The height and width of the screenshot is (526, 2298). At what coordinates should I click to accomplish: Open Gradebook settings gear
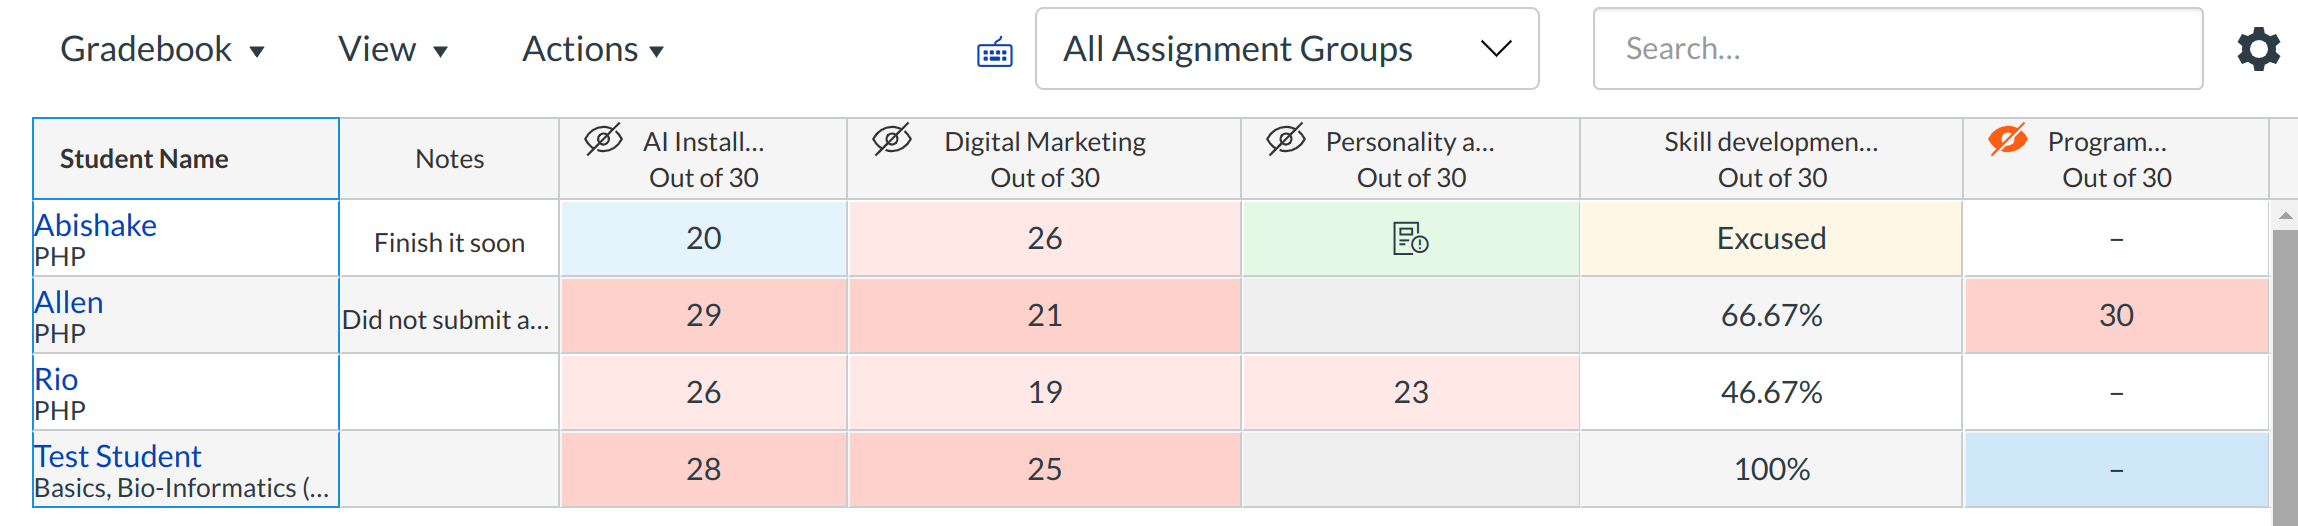point(2258,49)
